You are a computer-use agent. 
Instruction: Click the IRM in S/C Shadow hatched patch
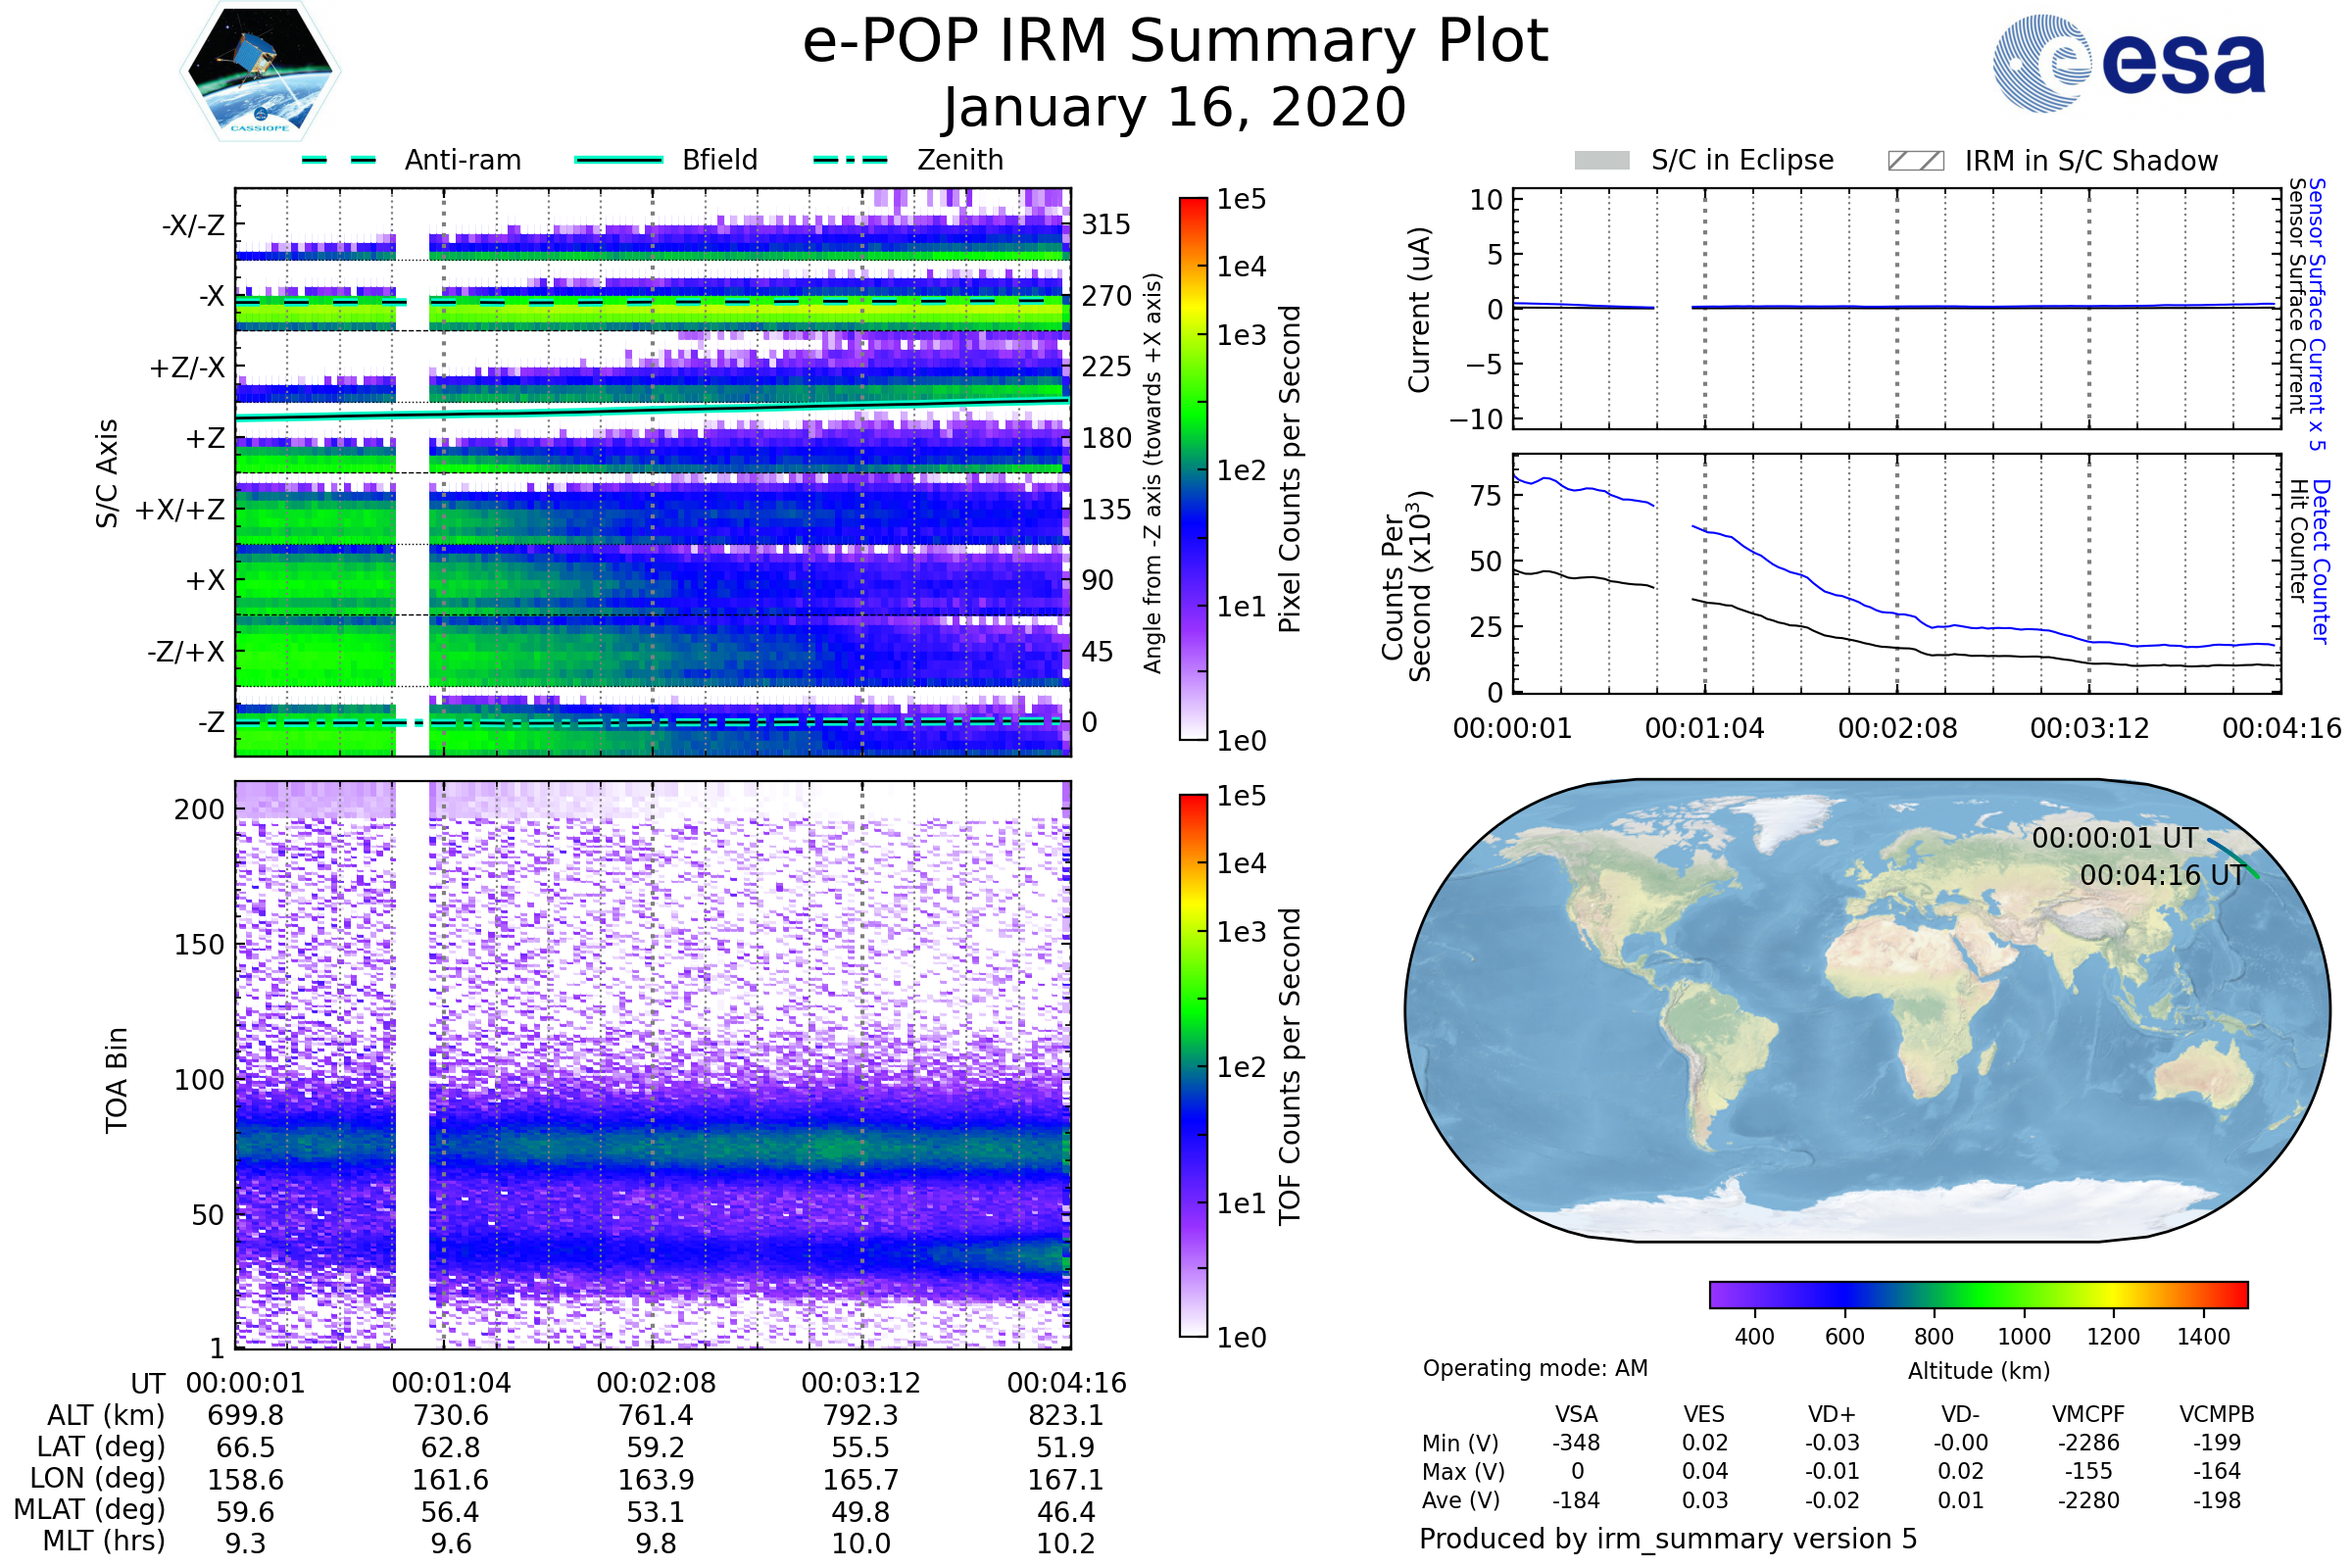[x=1915, y=161]
